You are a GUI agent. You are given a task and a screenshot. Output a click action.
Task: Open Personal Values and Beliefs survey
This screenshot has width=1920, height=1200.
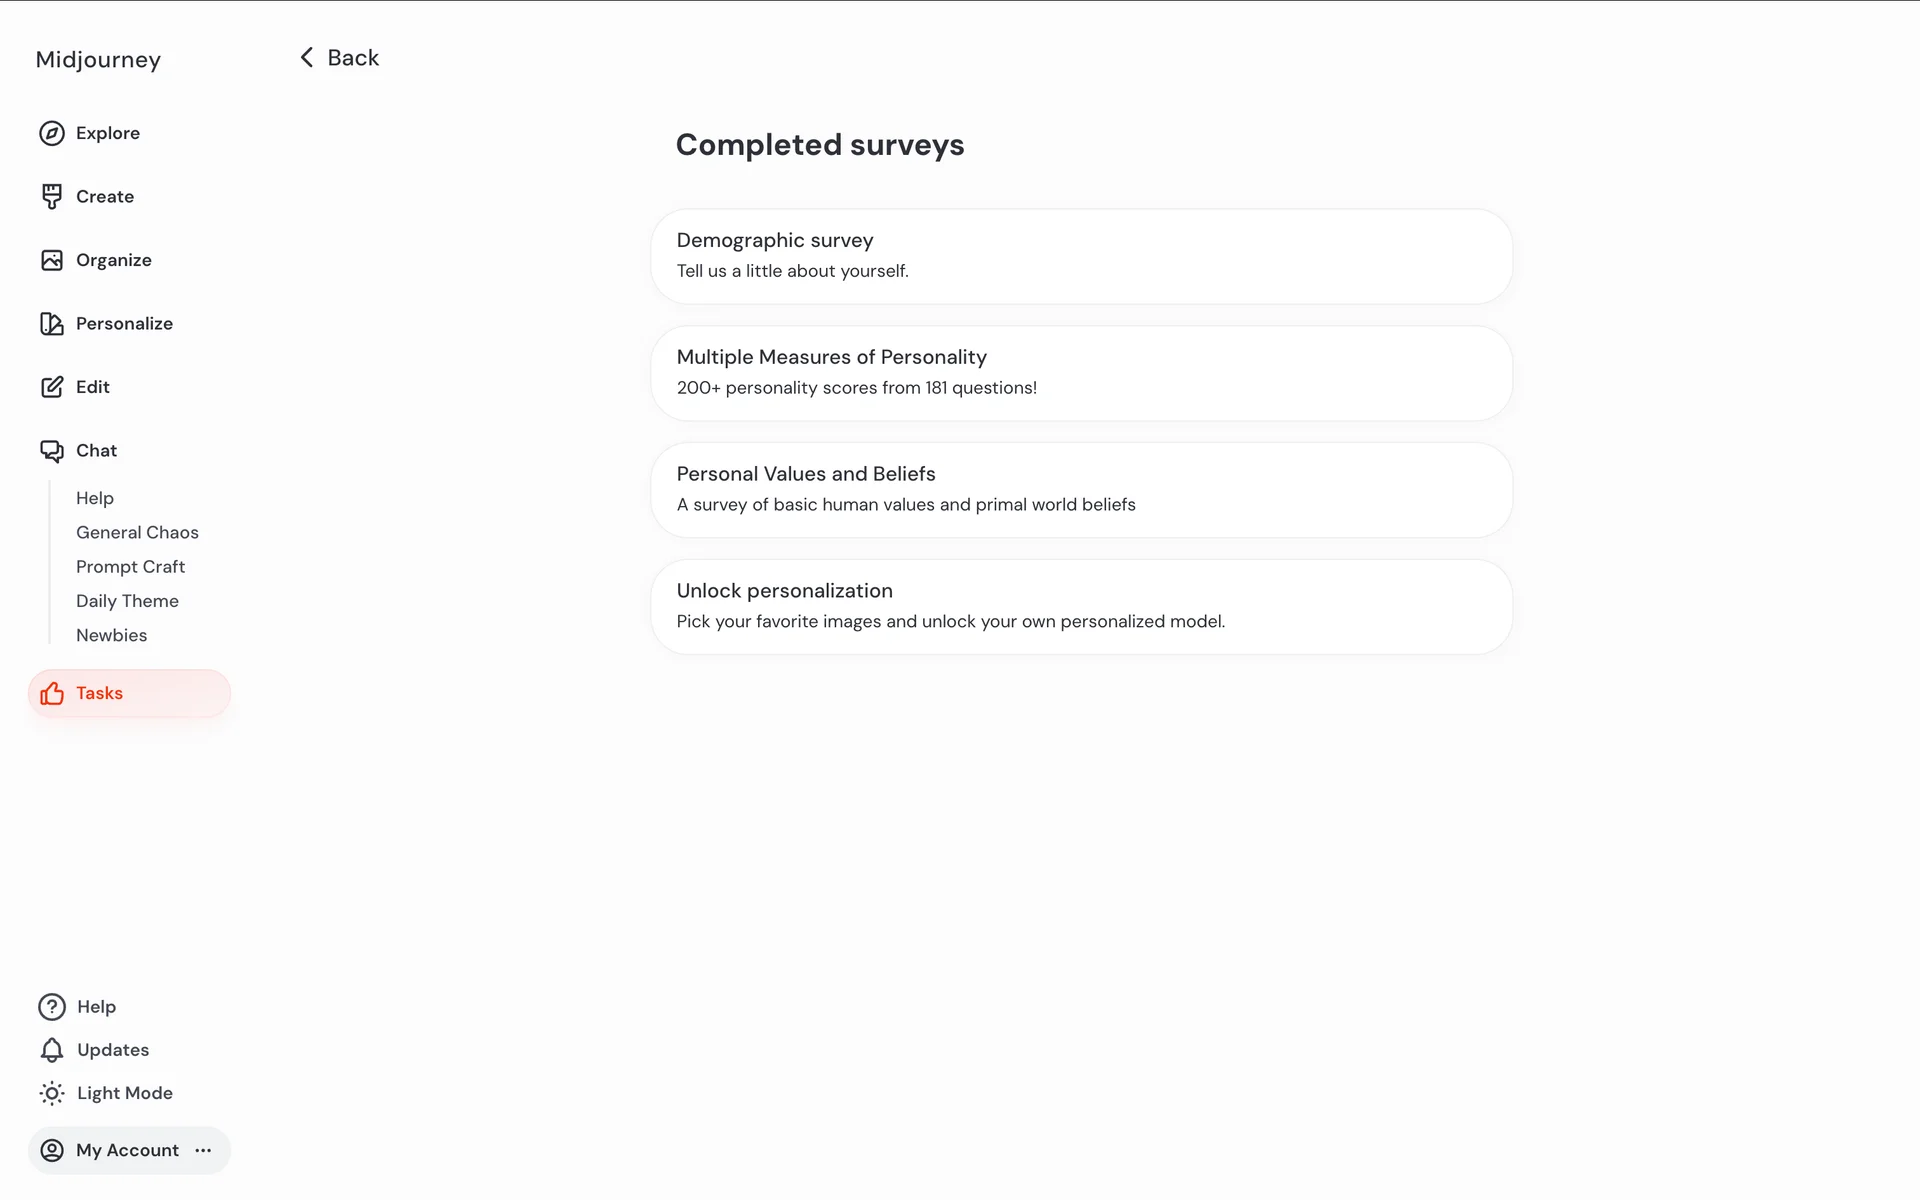click(x=1081, y=490)
